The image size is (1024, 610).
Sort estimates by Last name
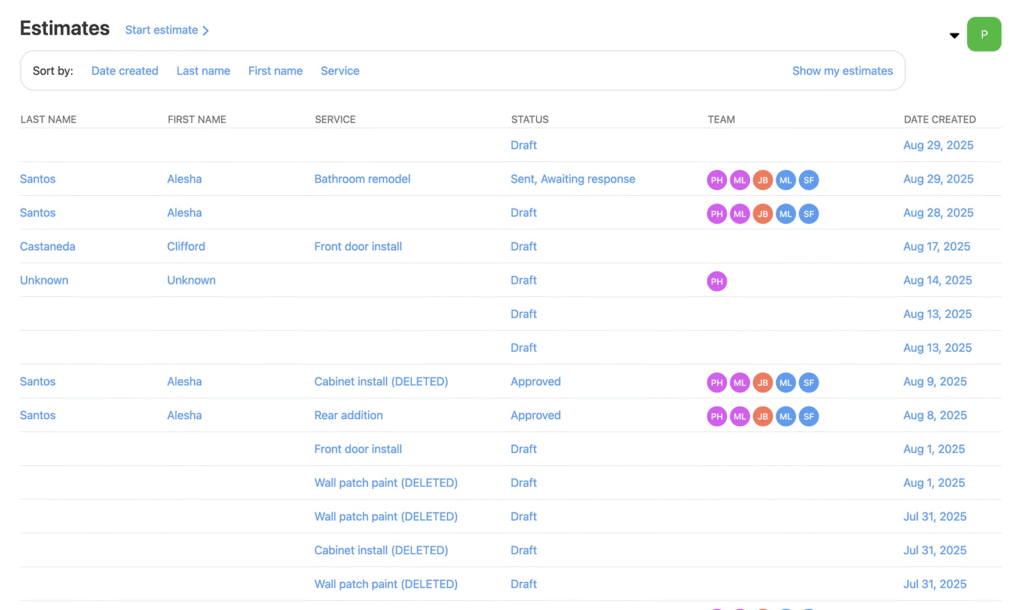203,71
